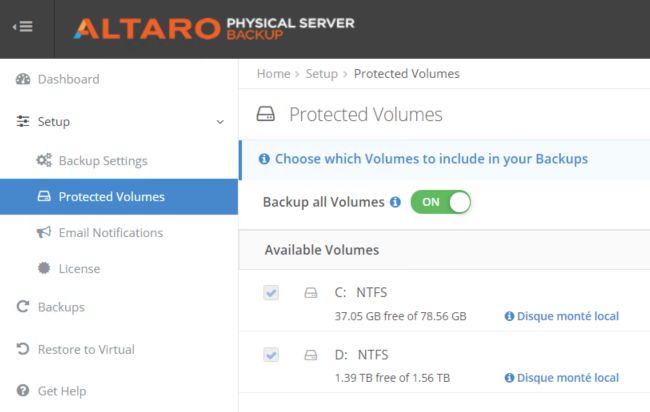Click Disque monté local link for C:
The image size is (650, 412).
point(567,316)
